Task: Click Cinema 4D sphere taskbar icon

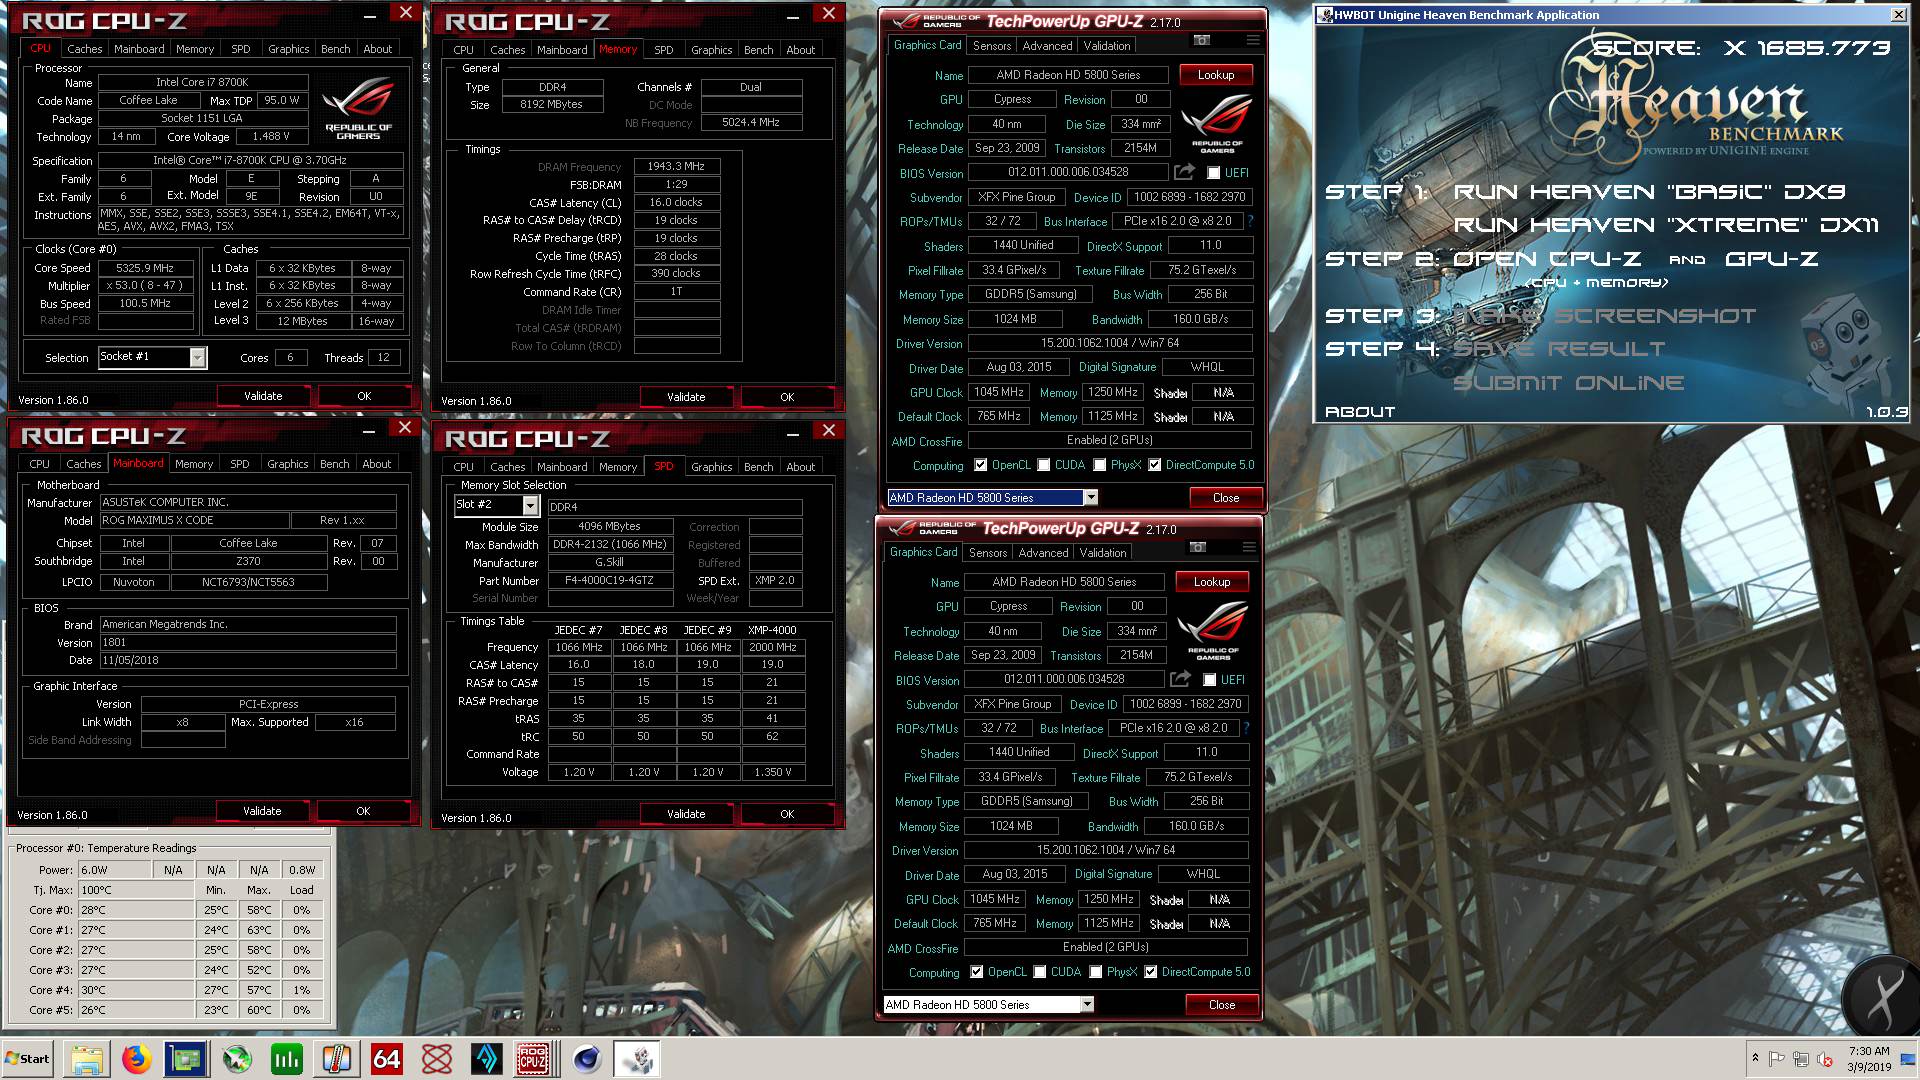Action: coord(585,1059)
